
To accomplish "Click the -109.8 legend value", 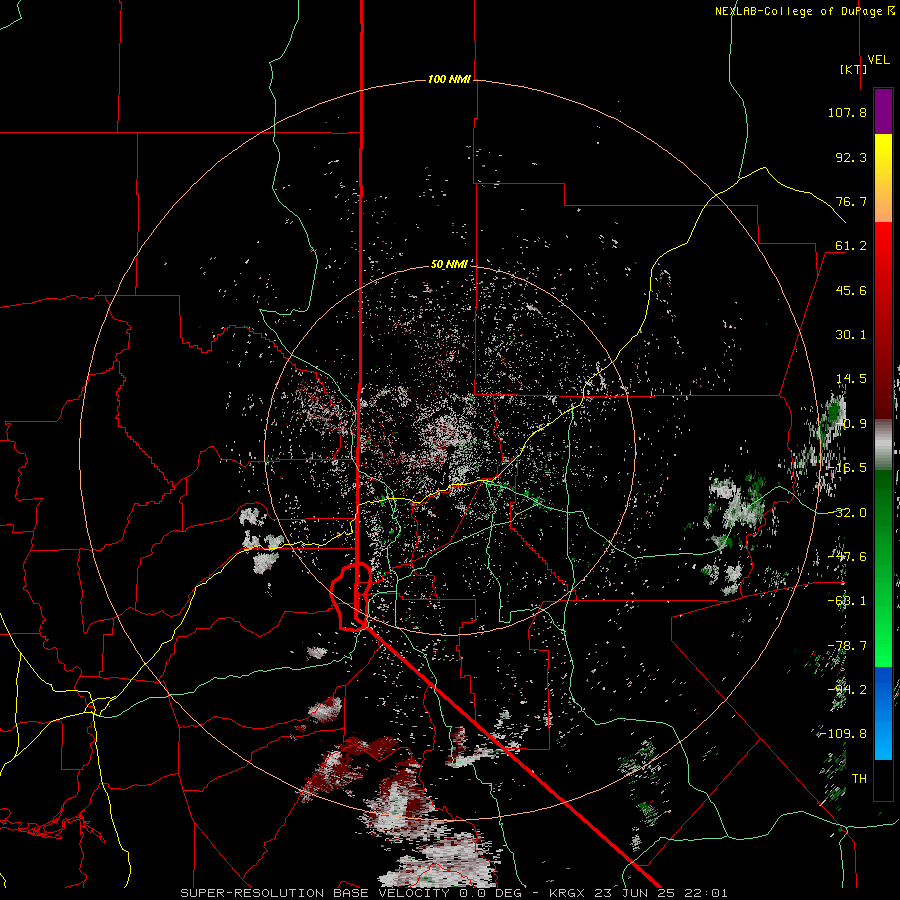I will (844, 734).
